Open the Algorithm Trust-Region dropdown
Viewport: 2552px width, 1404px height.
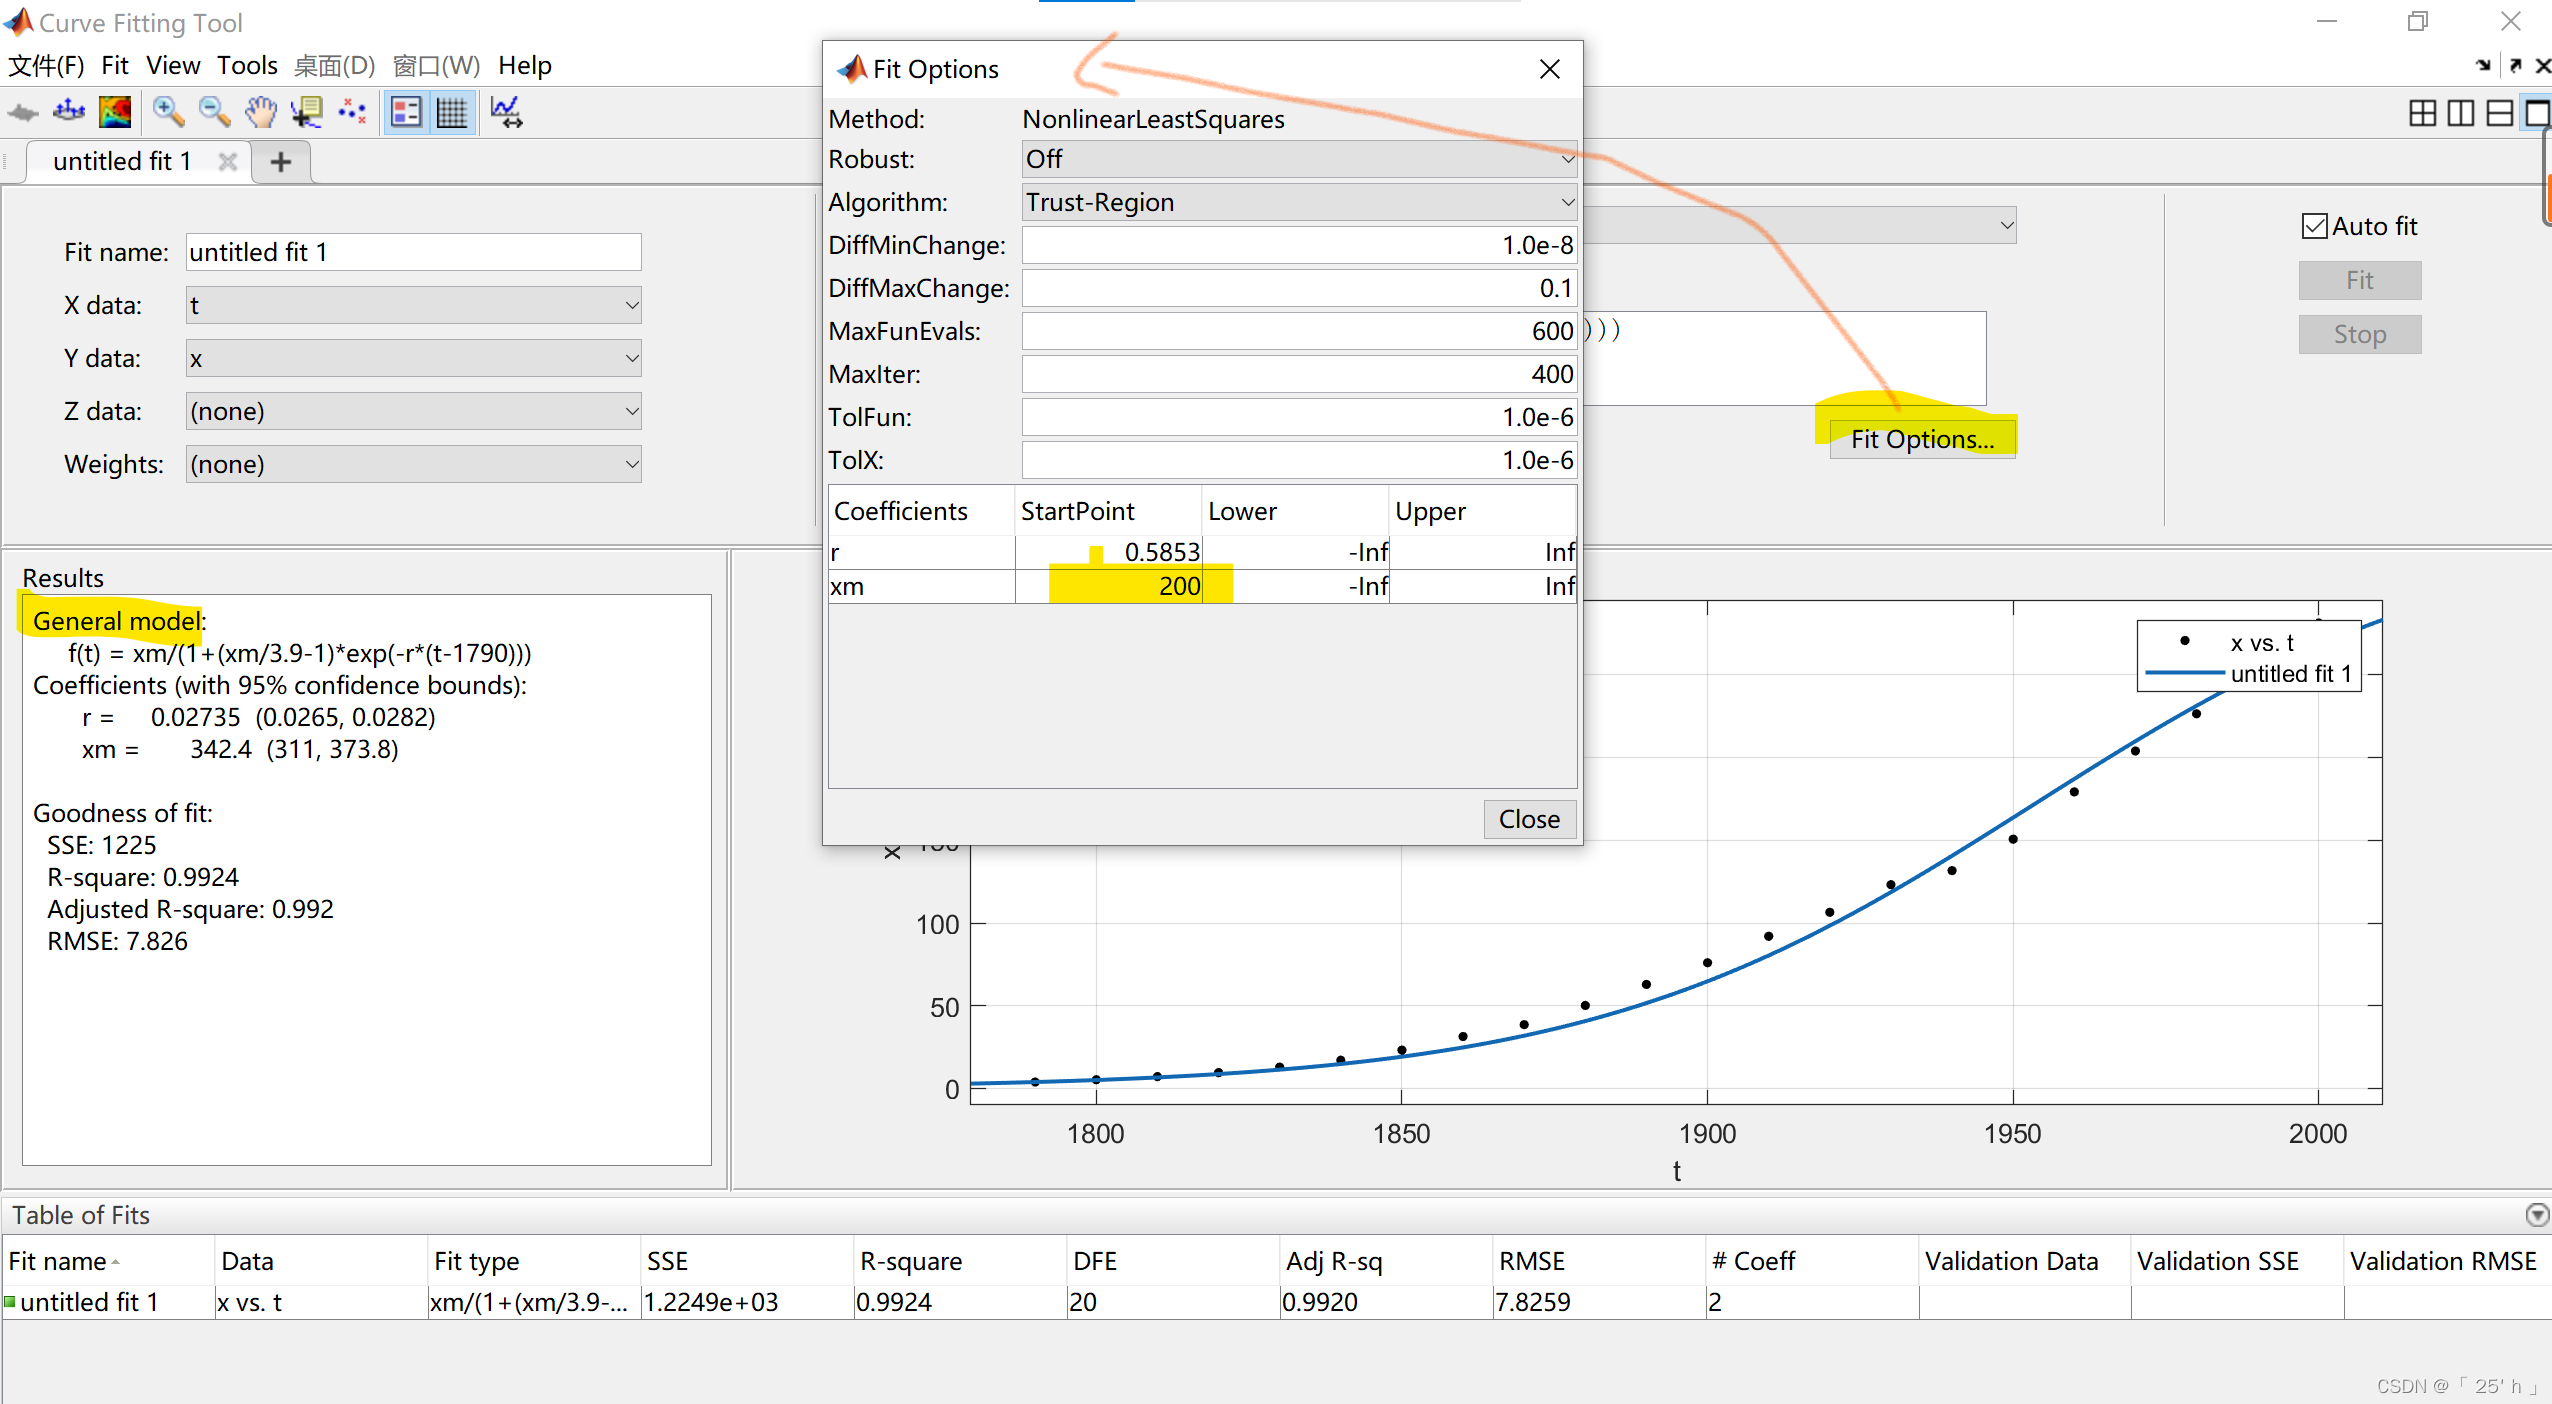pos(1299,202)
